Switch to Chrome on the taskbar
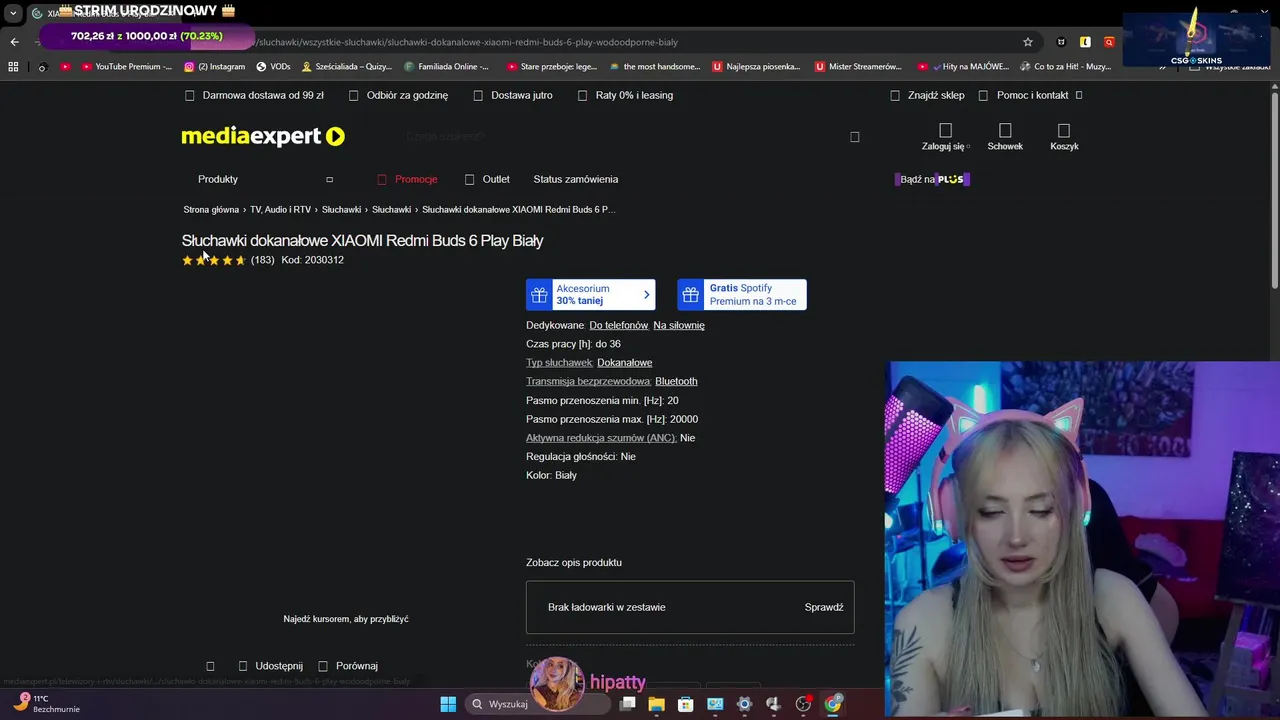 point(833,704)
